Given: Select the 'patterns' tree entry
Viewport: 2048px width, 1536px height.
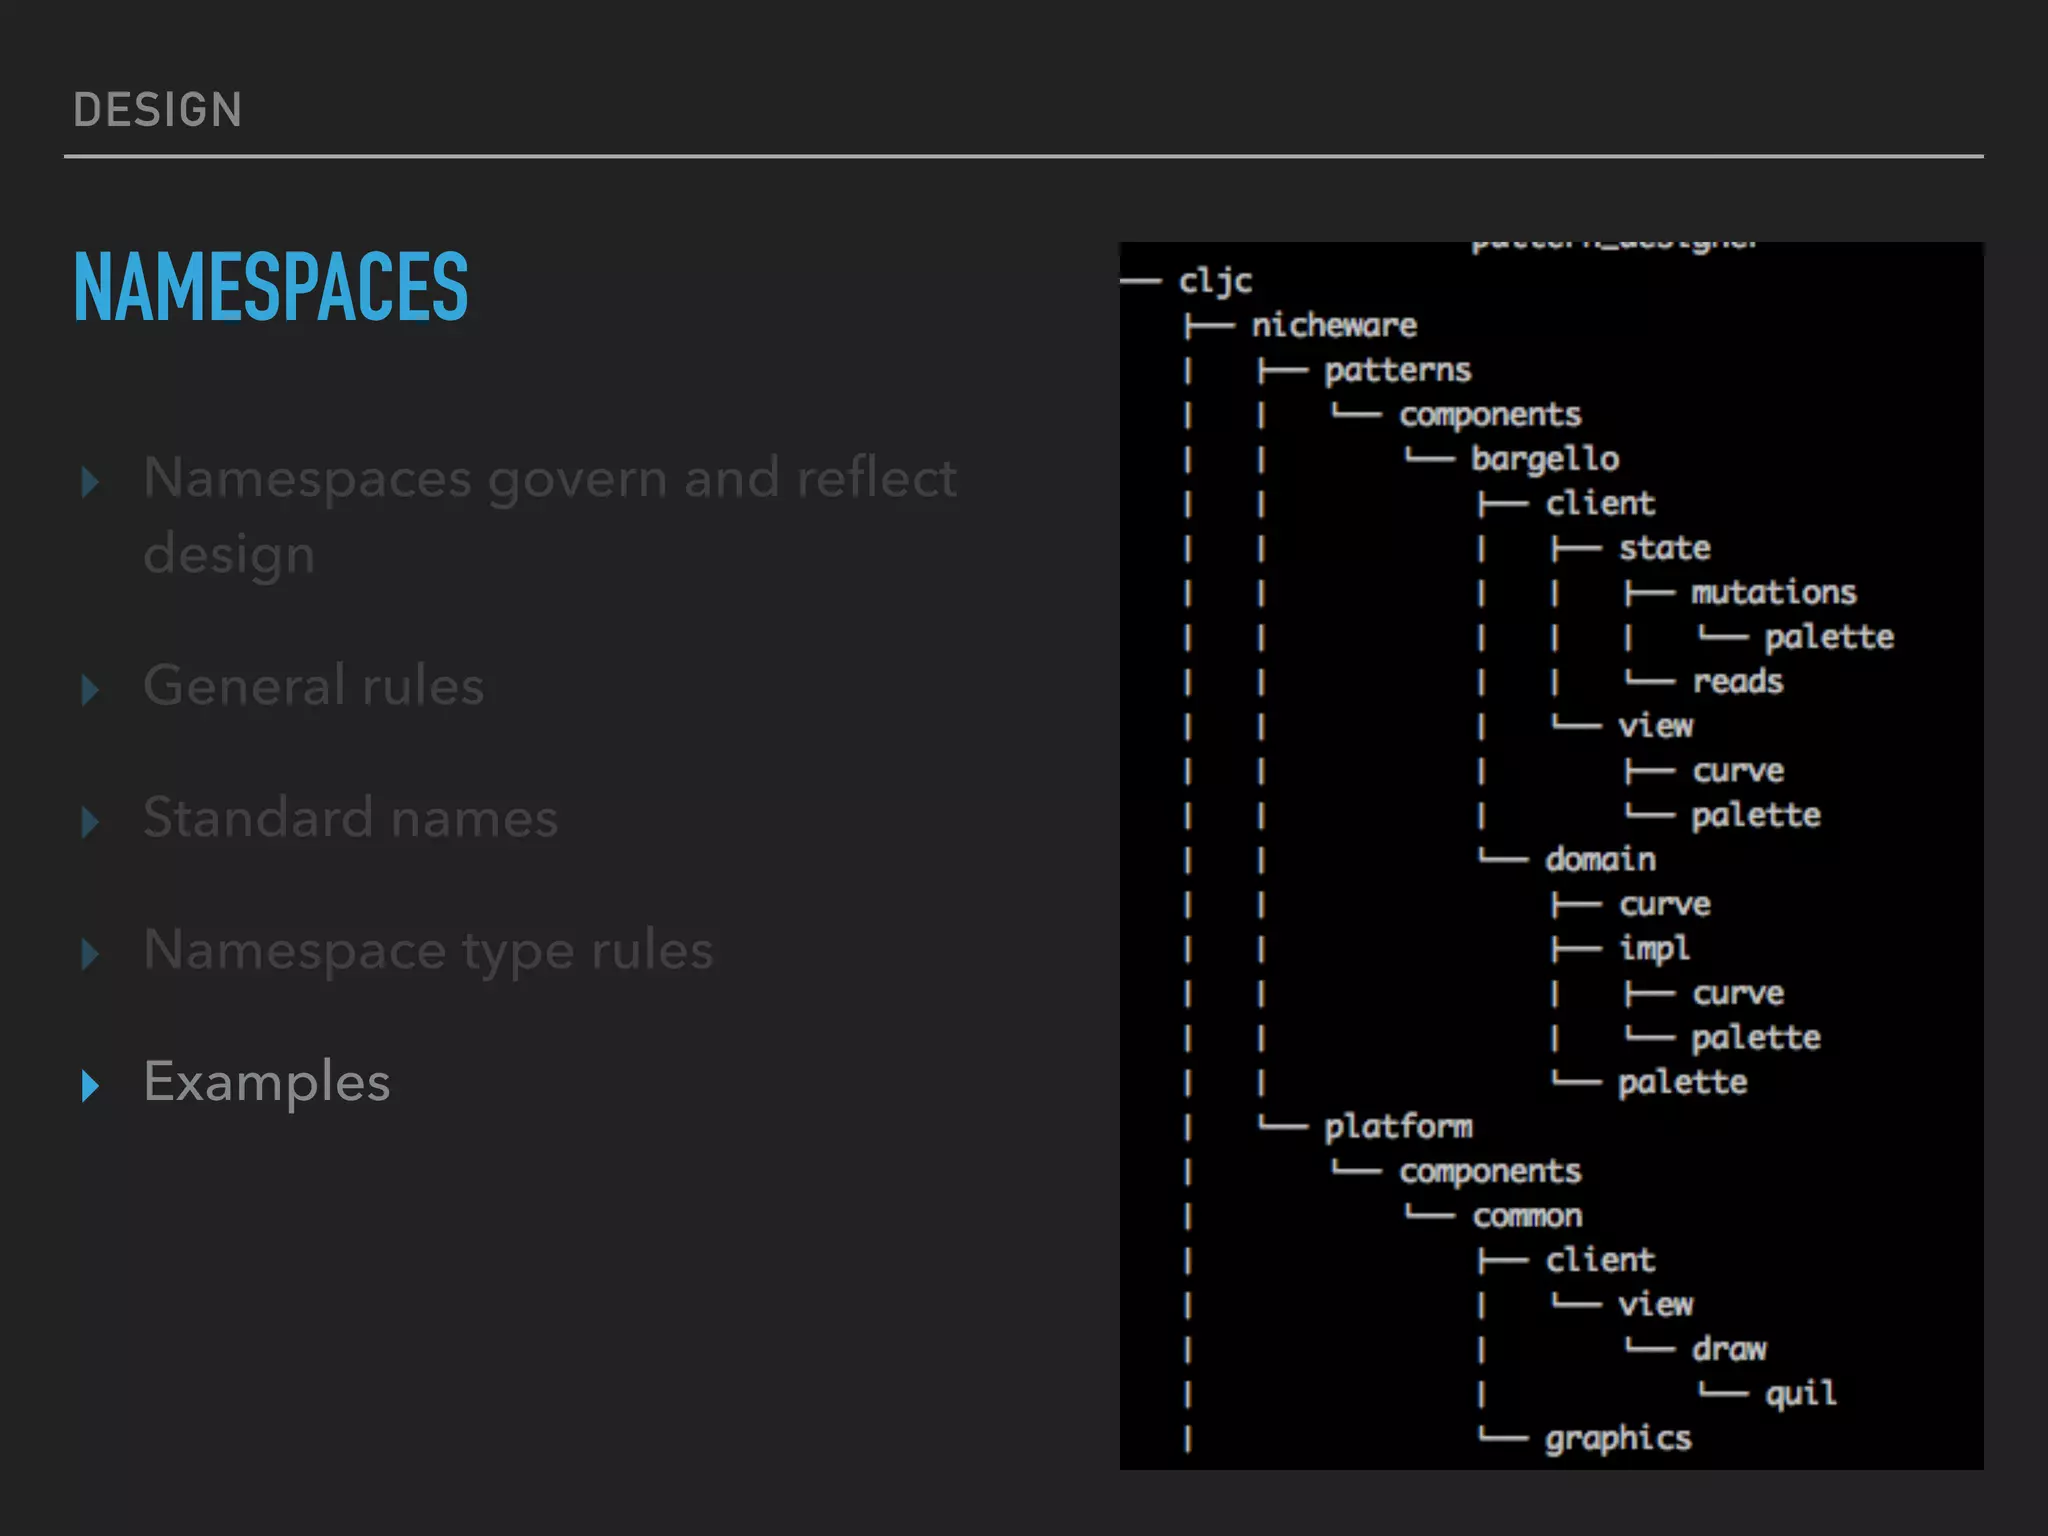Looking at the screenshot, I should (x=1398, y=372).
